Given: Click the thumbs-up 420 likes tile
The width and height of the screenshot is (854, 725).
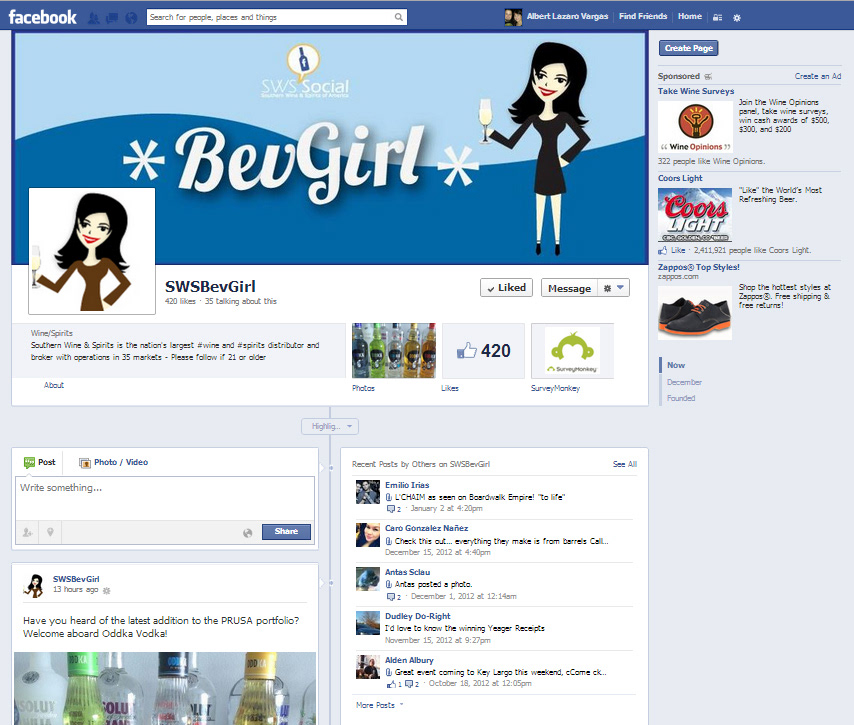Looking at the screenshot, I should [483, 351].
